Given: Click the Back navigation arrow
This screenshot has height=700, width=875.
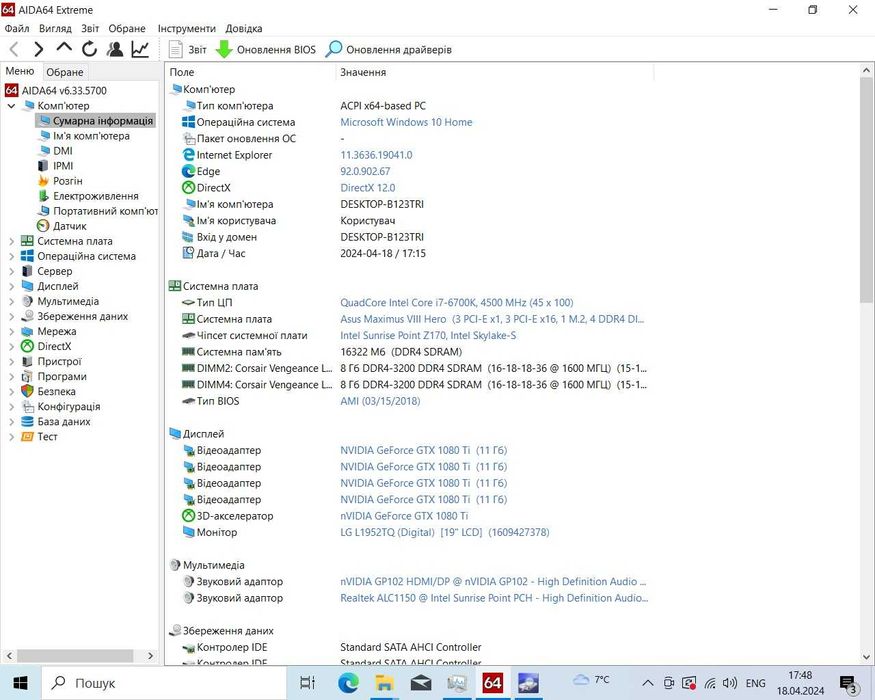Looking at the screenshot, I should pos(15,49).
